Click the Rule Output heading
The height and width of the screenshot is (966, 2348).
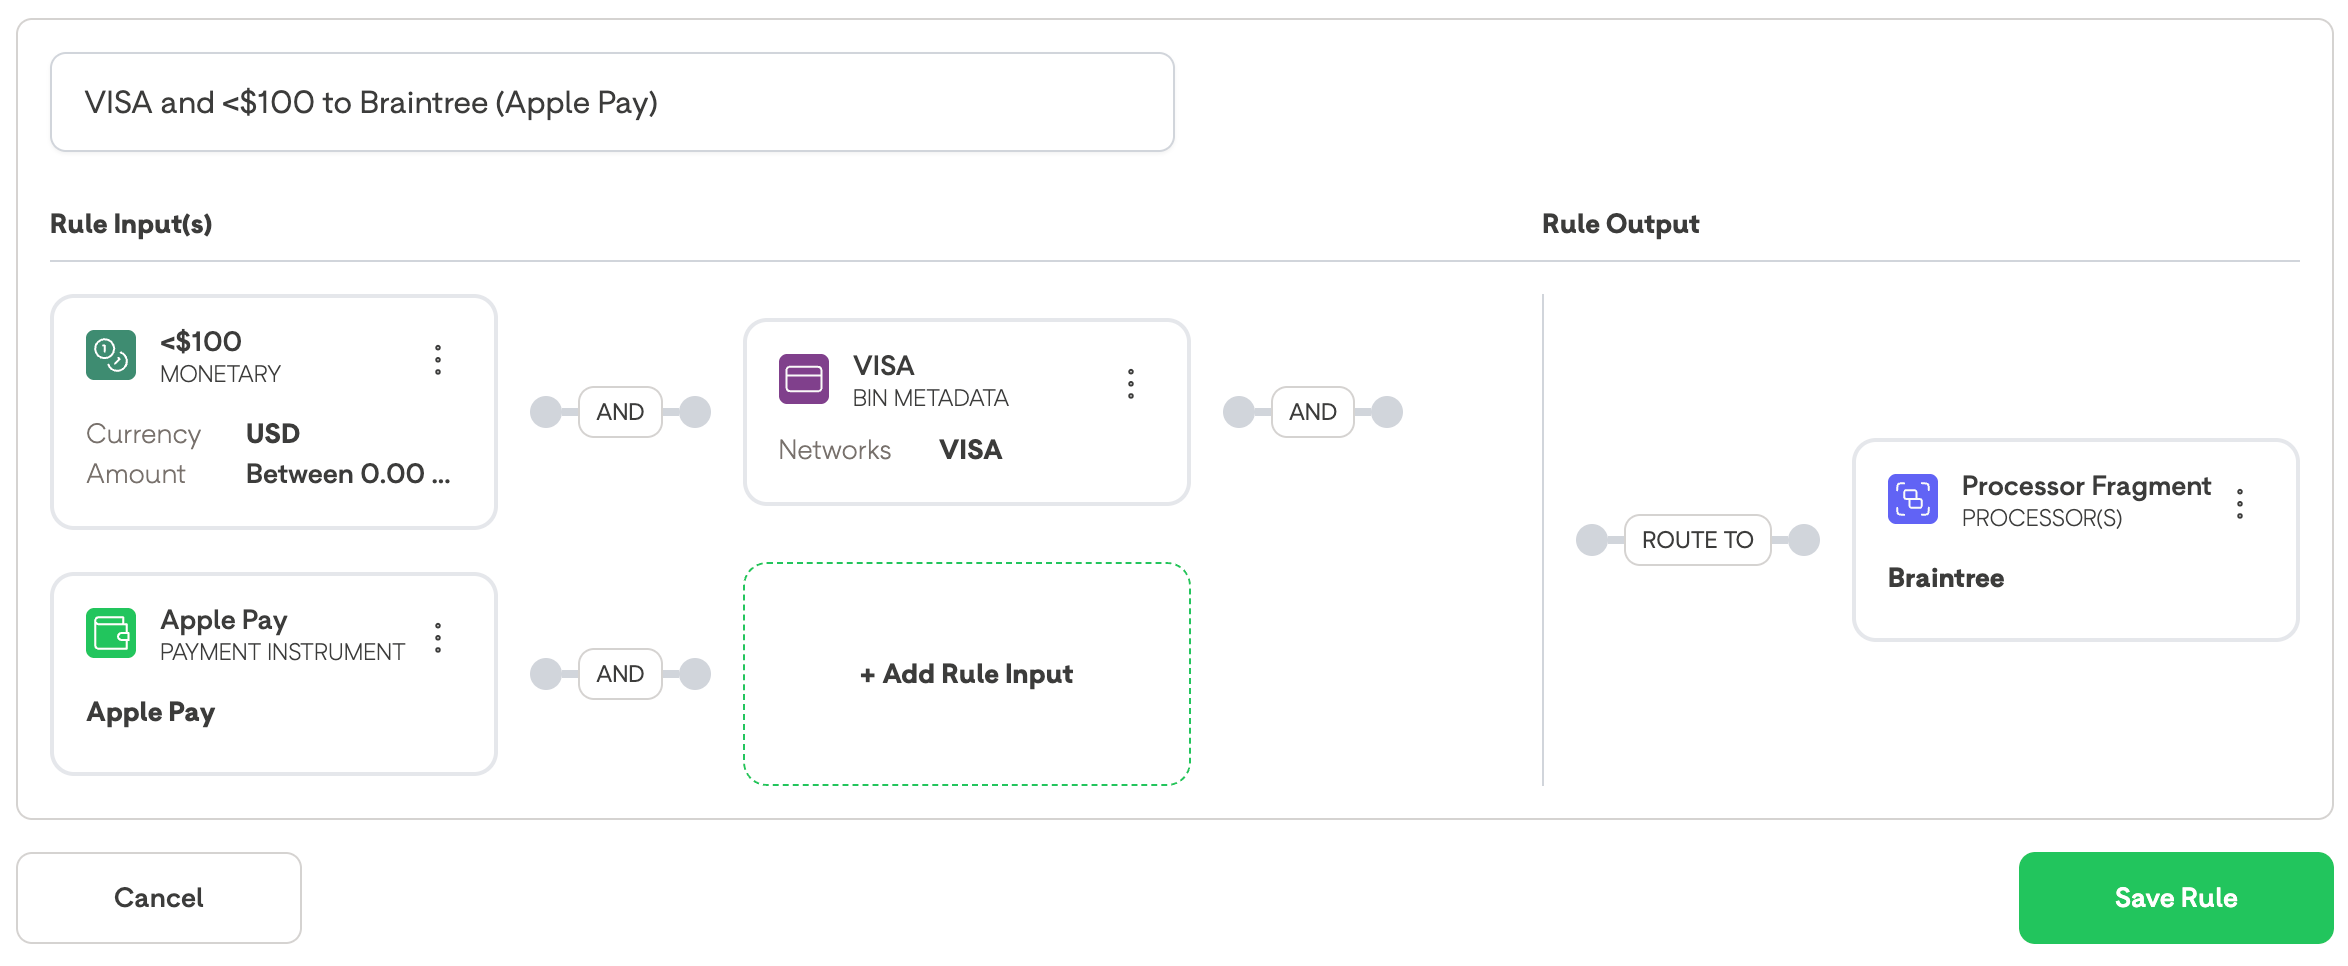(1620, 224)
